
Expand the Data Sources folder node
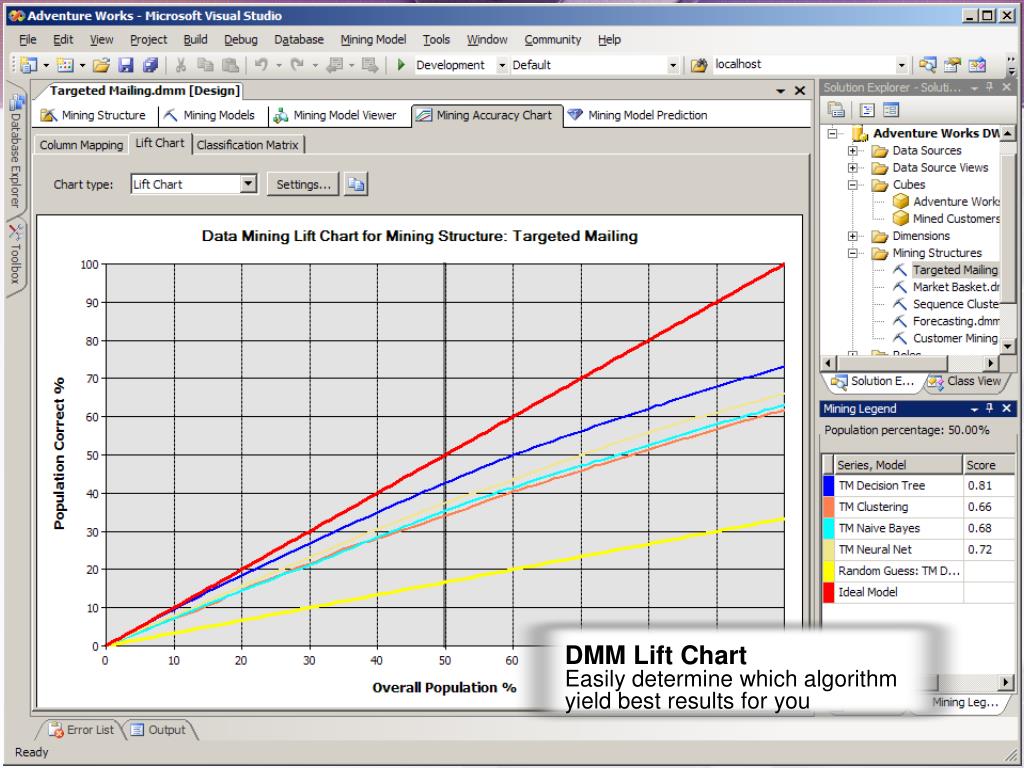[x=853, y=151]
